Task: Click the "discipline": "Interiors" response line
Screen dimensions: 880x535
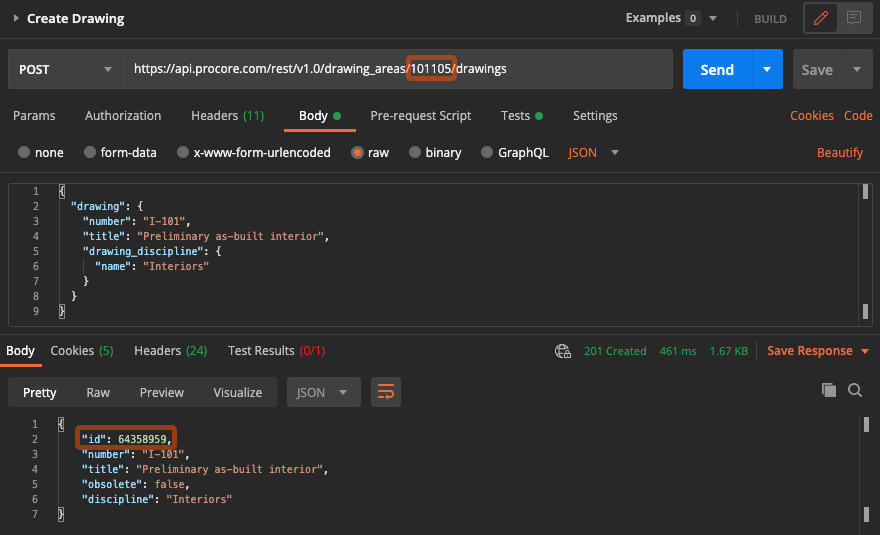Action: click(157, 499)
